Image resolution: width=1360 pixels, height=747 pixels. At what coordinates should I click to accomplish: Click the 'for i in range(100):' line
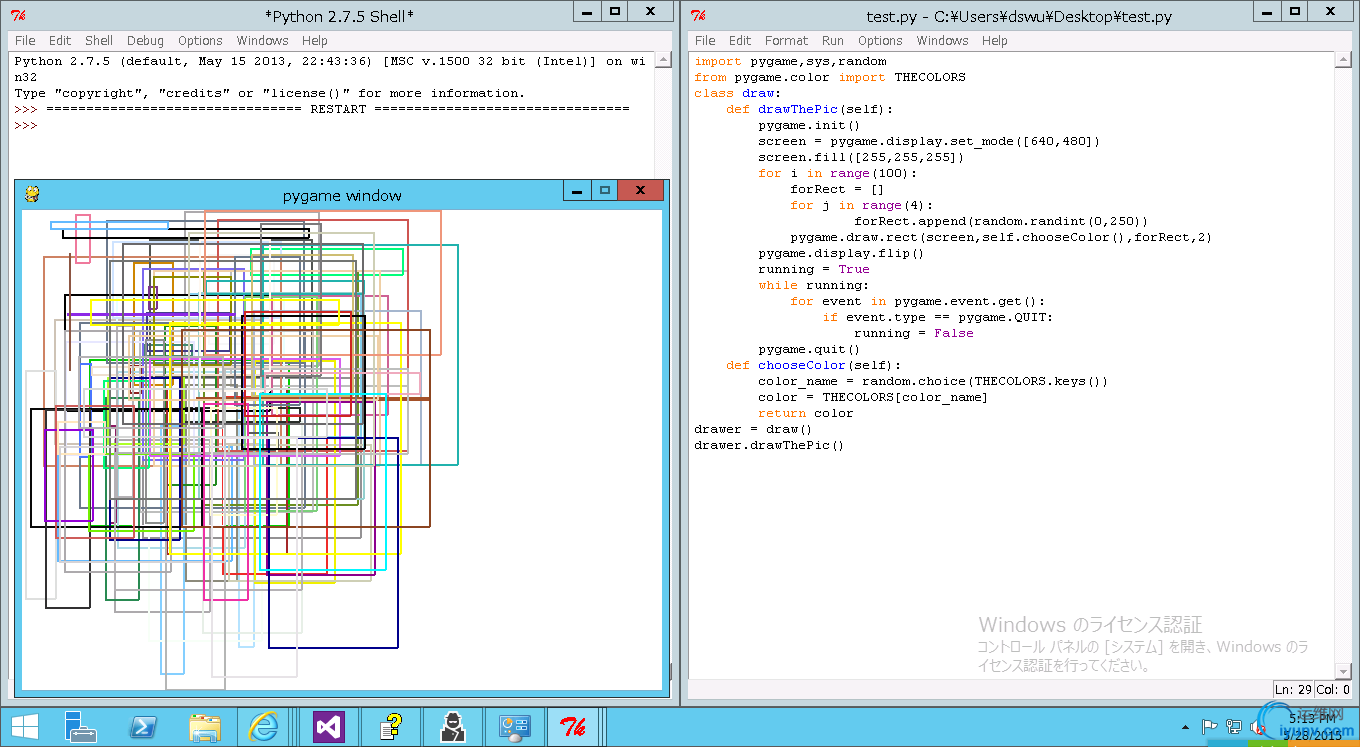[837, 173]
